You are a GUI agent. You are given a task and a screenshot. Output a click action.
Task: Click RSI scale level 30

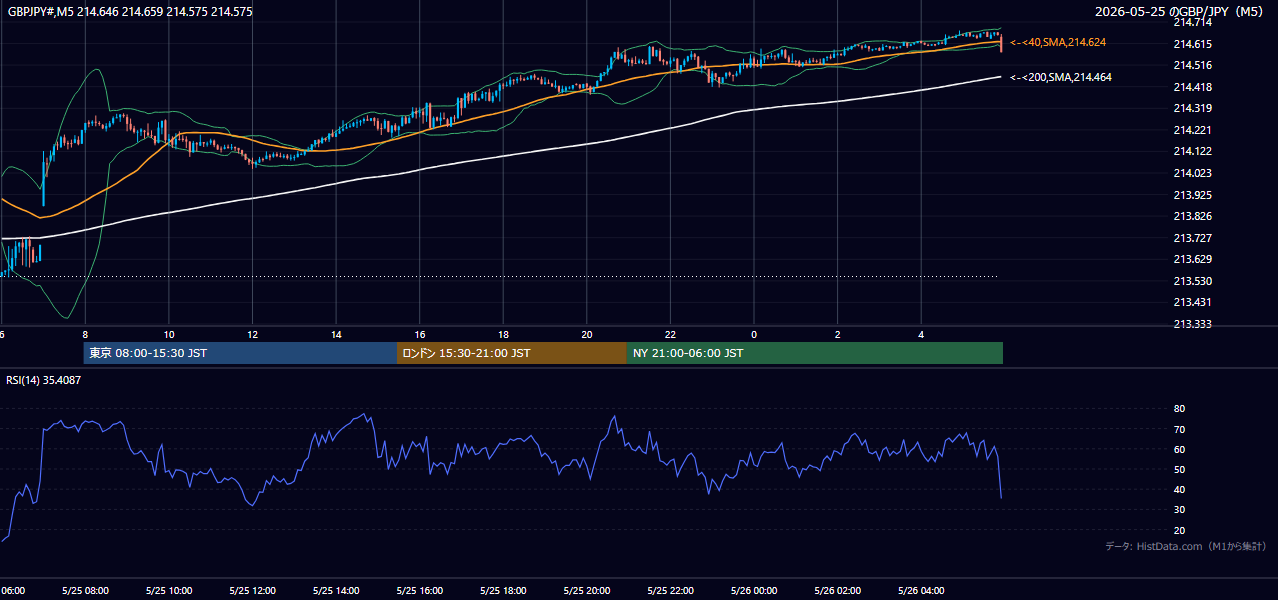[x=1179, y=510]
